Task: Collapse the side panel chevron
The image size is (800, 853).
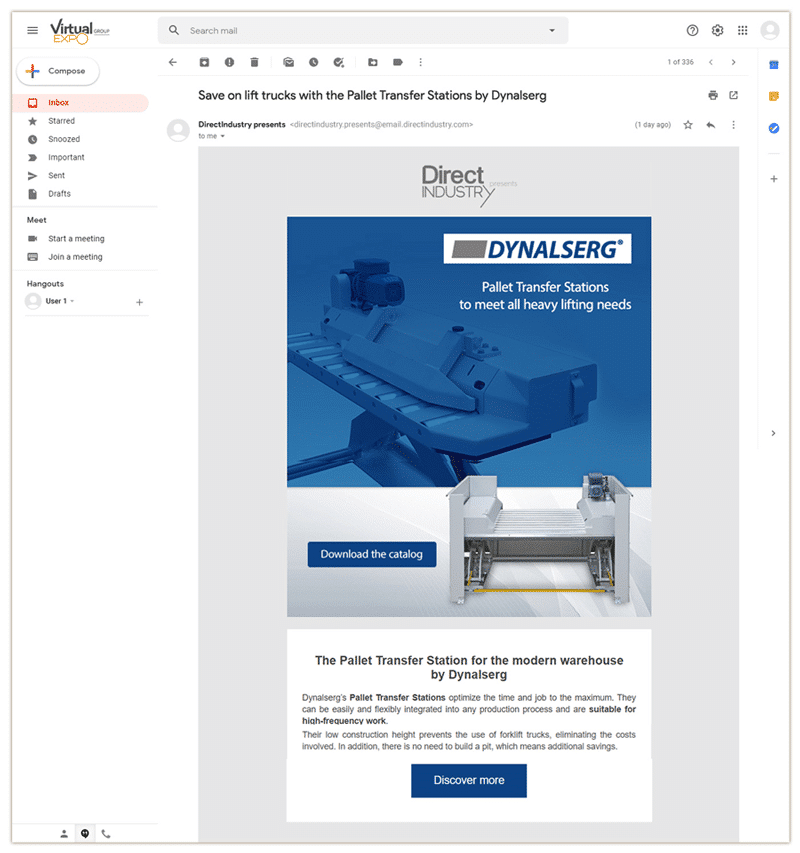Action: point(773,433)
